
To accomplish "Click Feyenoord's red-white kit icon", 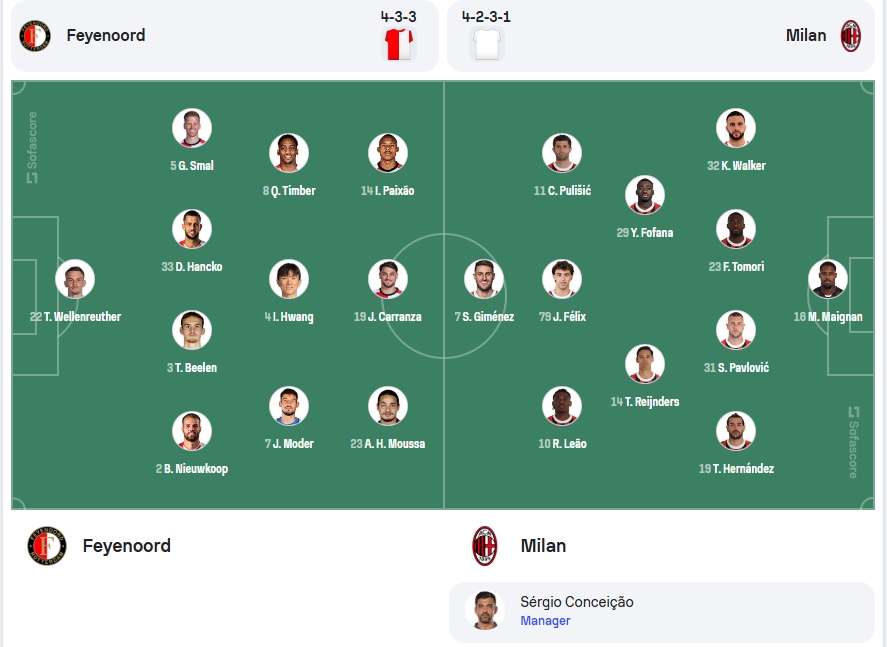I will tap(399, 44).
